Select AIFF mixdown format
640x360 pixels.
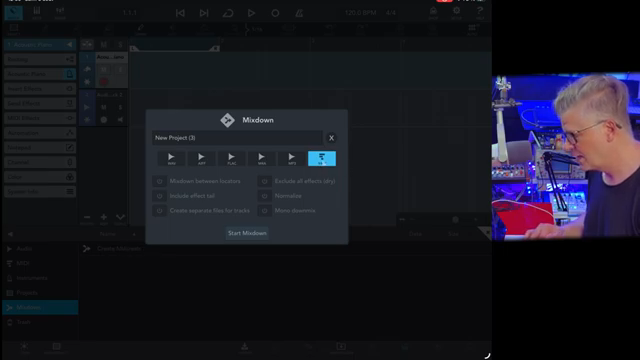pyautogui.click(x=202, y=158)
